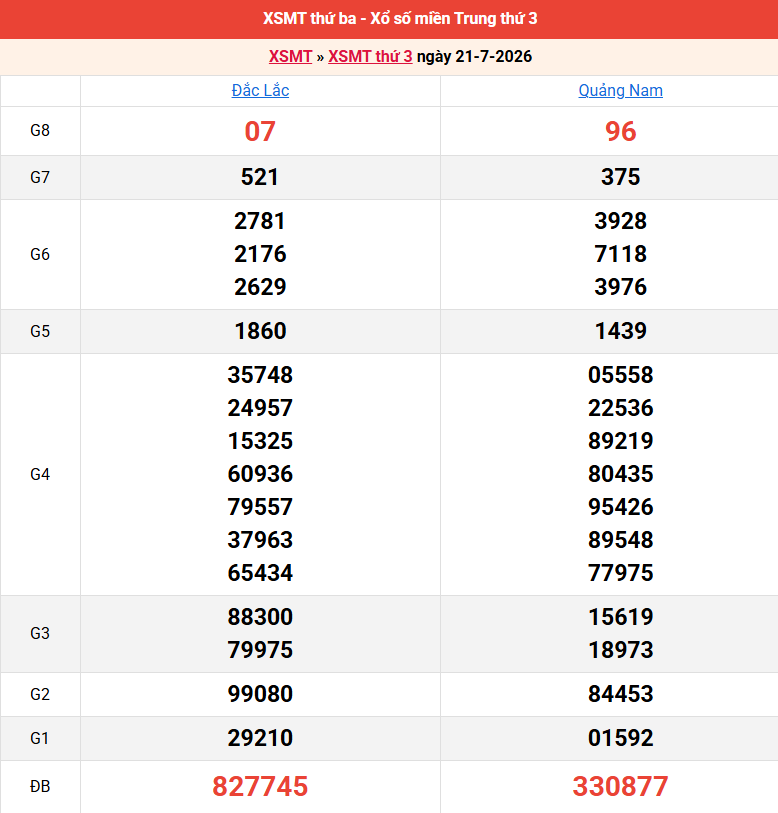Click G6 number 2629
The width and height of the screenshot is (778, 813).
pos(260,287)
